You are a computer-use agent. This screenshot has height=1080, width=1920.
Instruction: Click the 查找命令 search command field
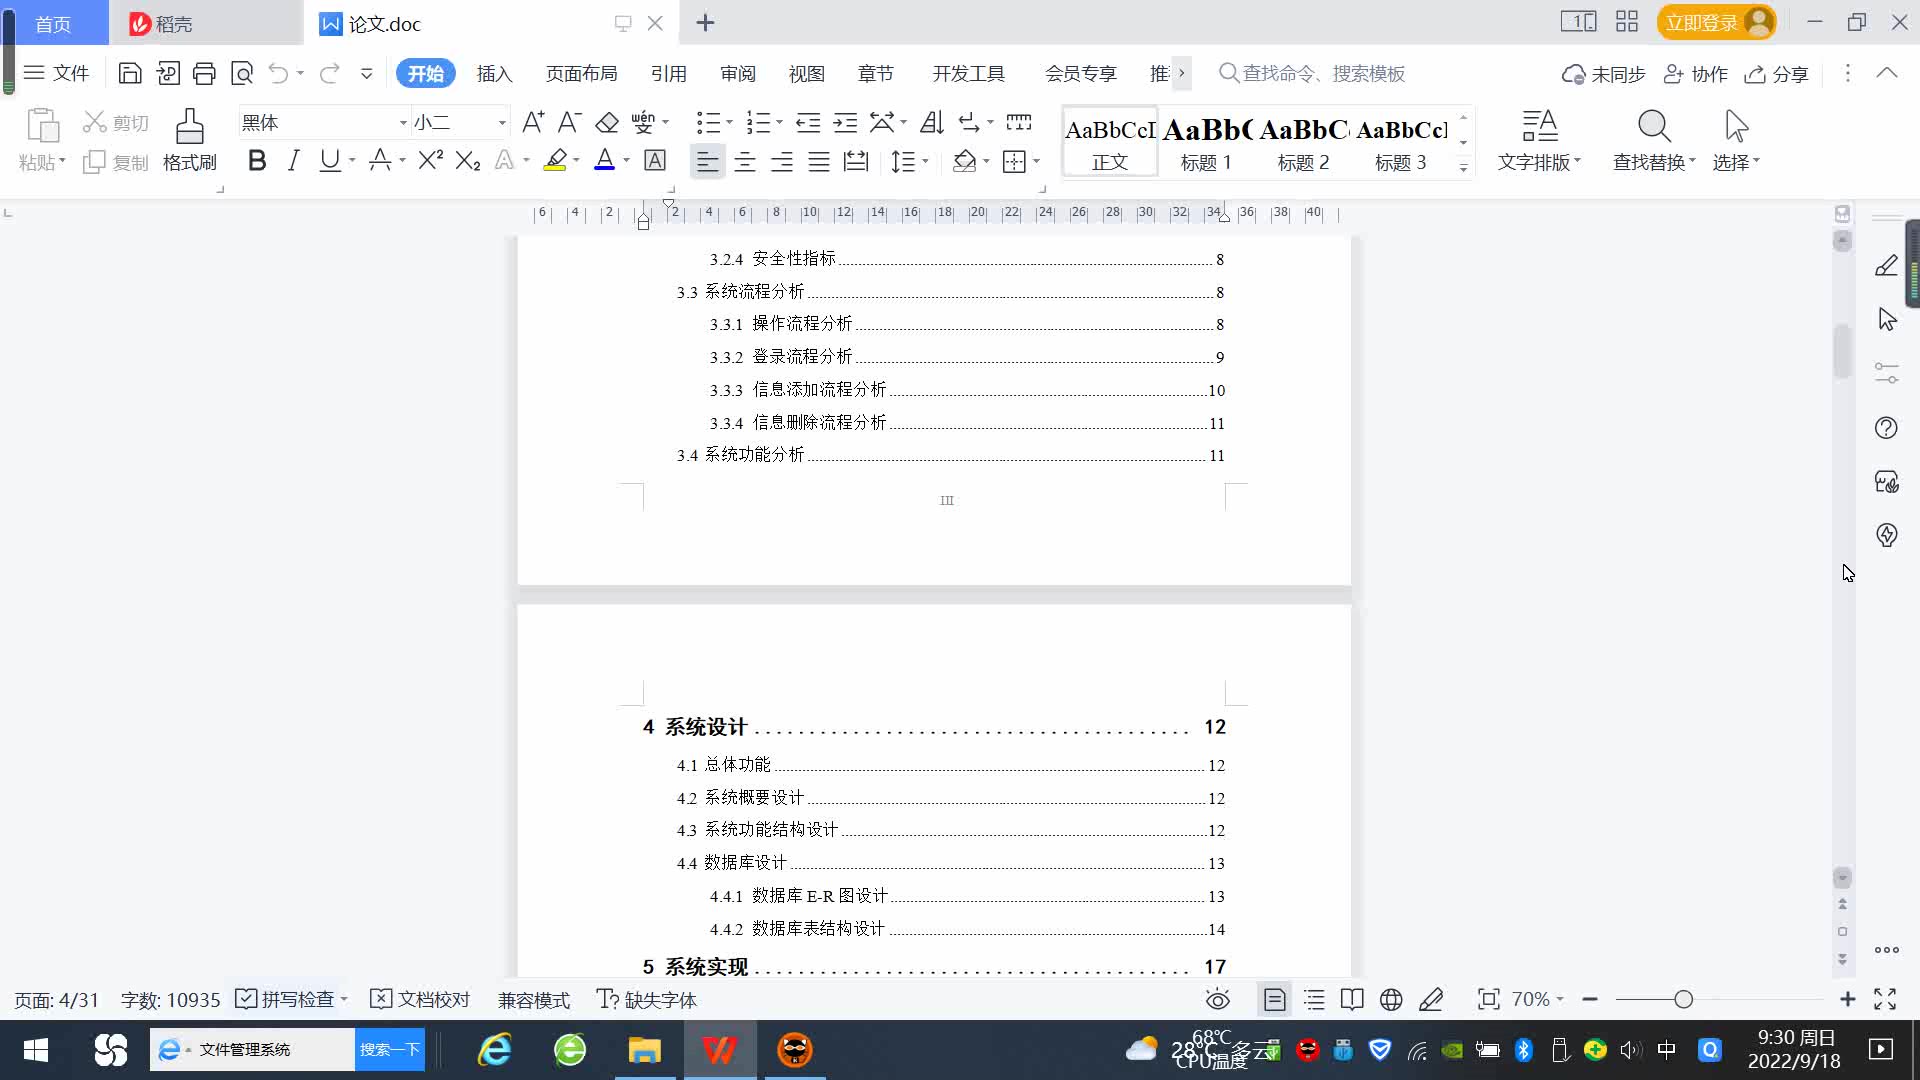click(1322, 74)
